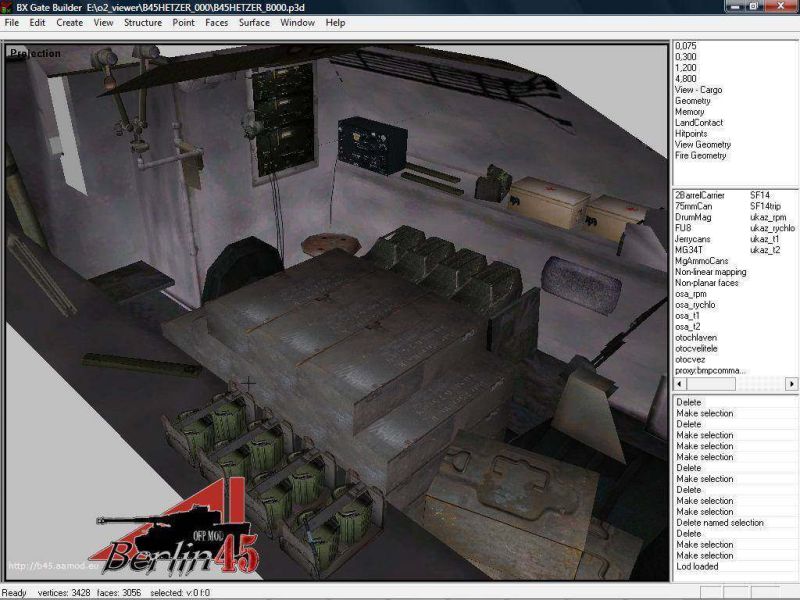Select the FU8 named selection
Viewport: 800px width, 600px height.
[x=683, y=228]
